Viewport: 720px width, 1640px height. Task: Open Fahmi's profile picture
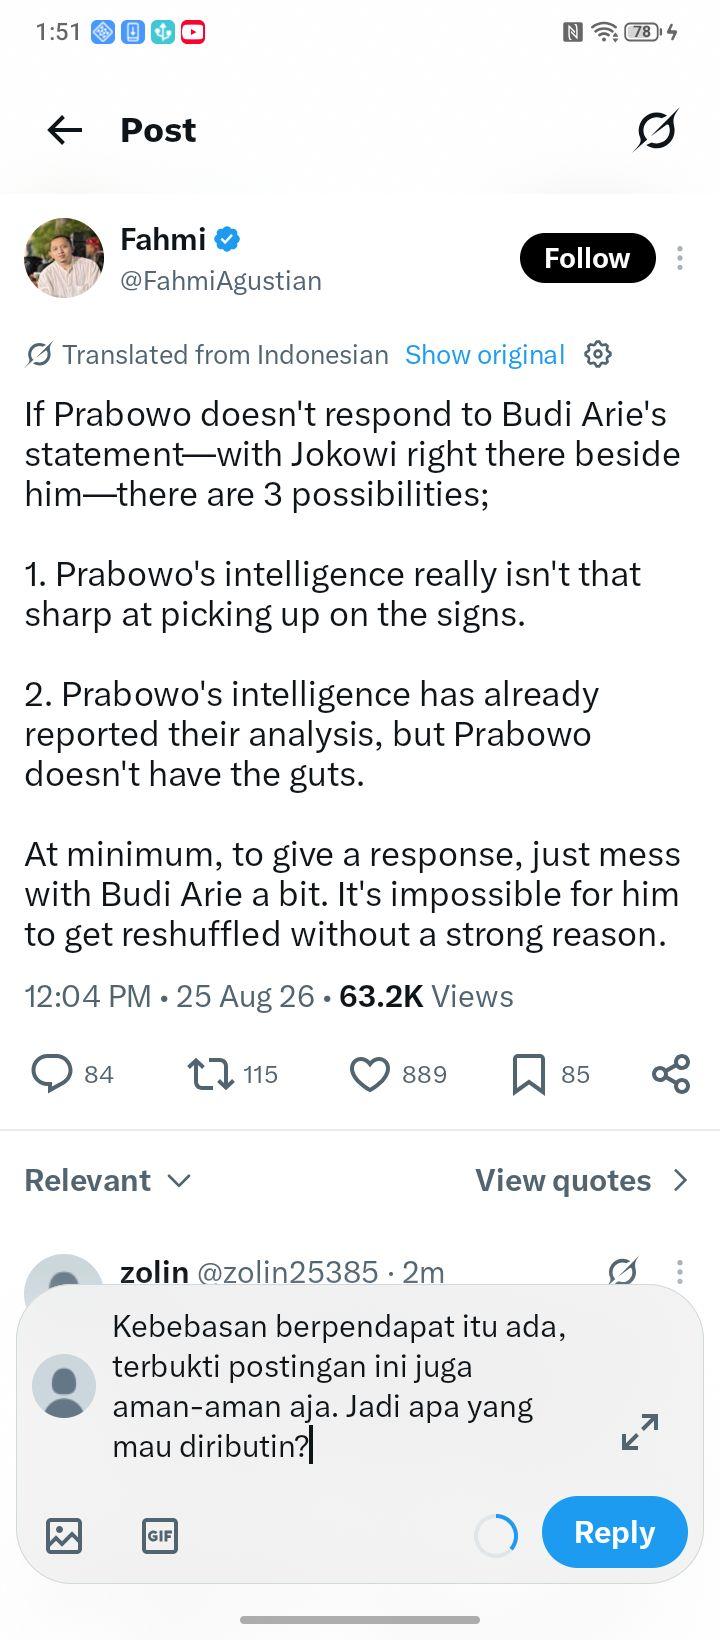(64, 258)
